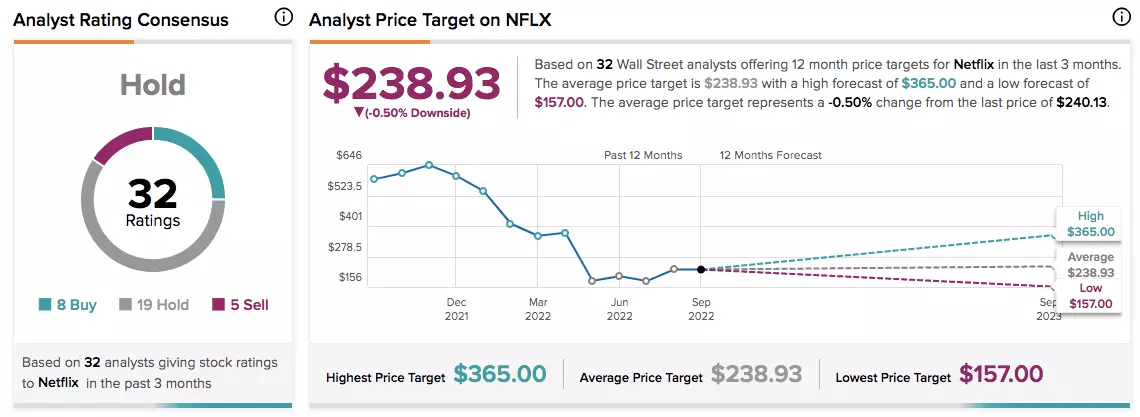Select the Average $238.93 forecast label
The image size is (1140, 417).
1090,265
